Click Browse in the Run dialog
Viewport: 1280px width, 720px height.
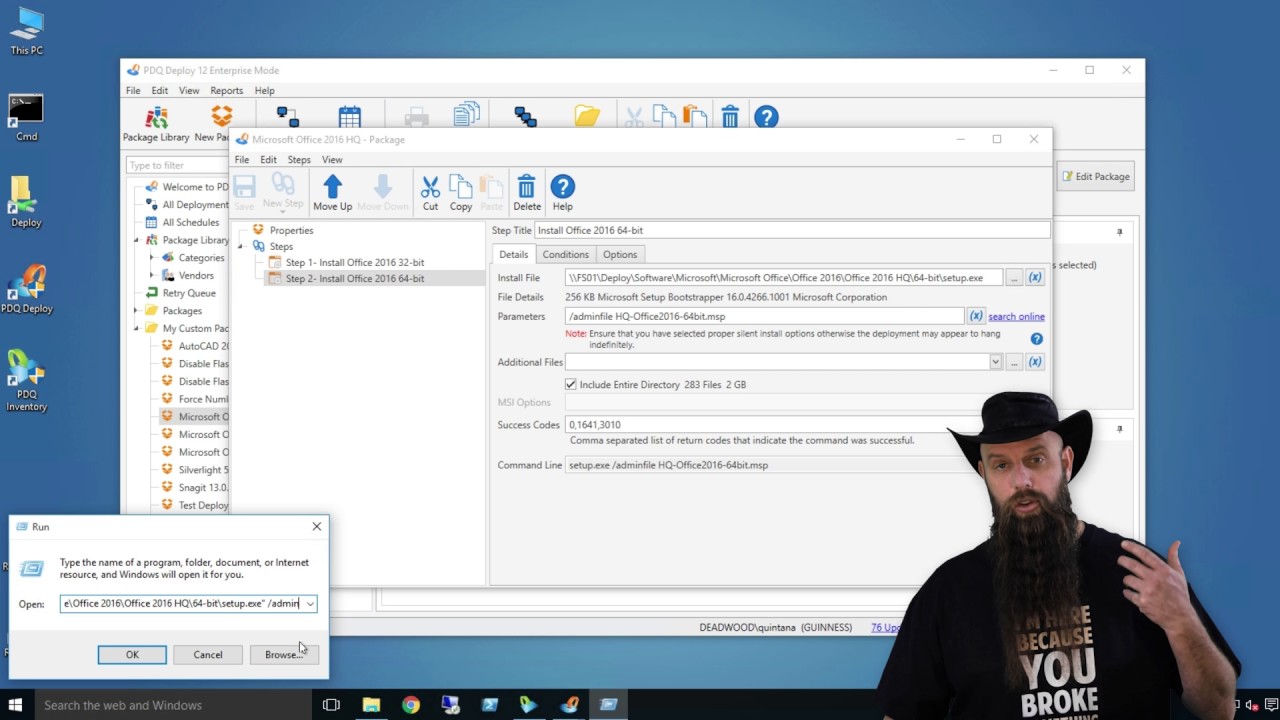tap(284, 654)
